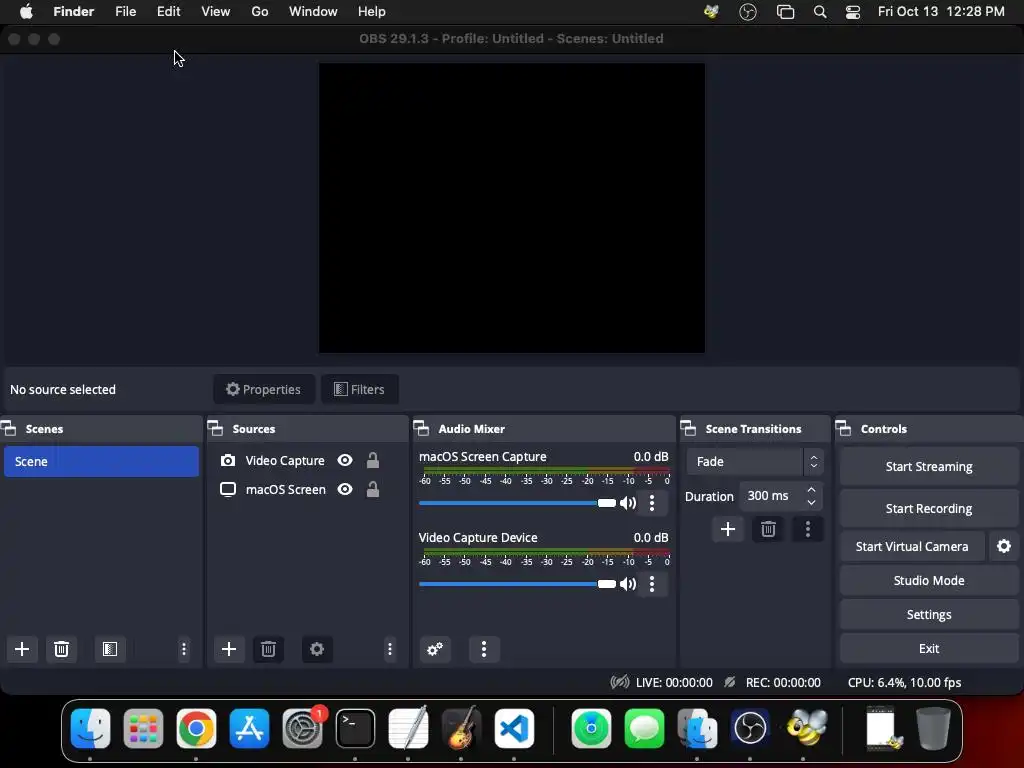
Task: Click the Filters button
Action: pyautogui.click(x=360, y=389)
